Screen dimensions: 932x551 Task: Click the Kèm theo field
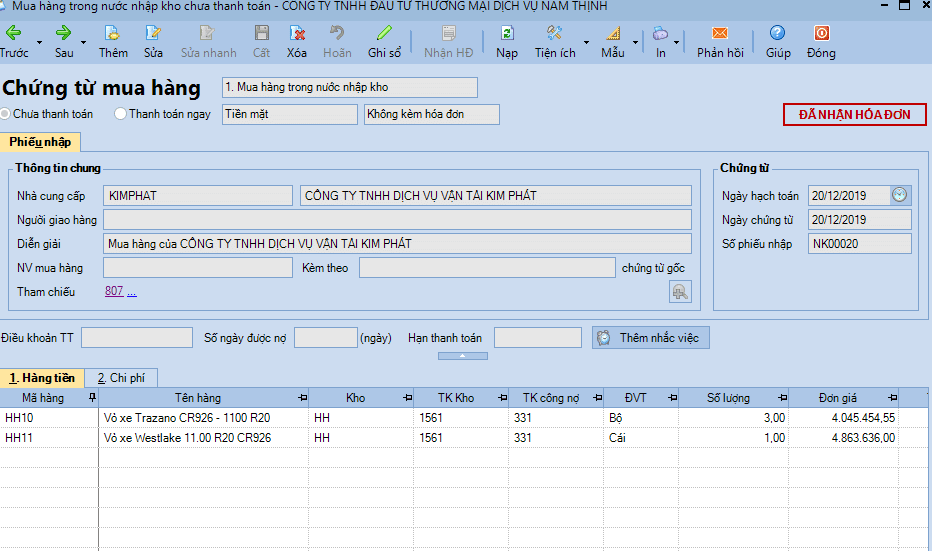(x=487, y=267)
